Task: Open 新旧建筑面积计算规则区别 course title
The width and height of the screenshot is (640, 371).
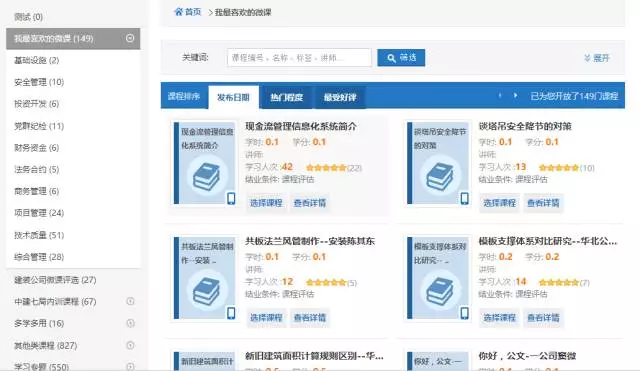Action: [314, 356]
